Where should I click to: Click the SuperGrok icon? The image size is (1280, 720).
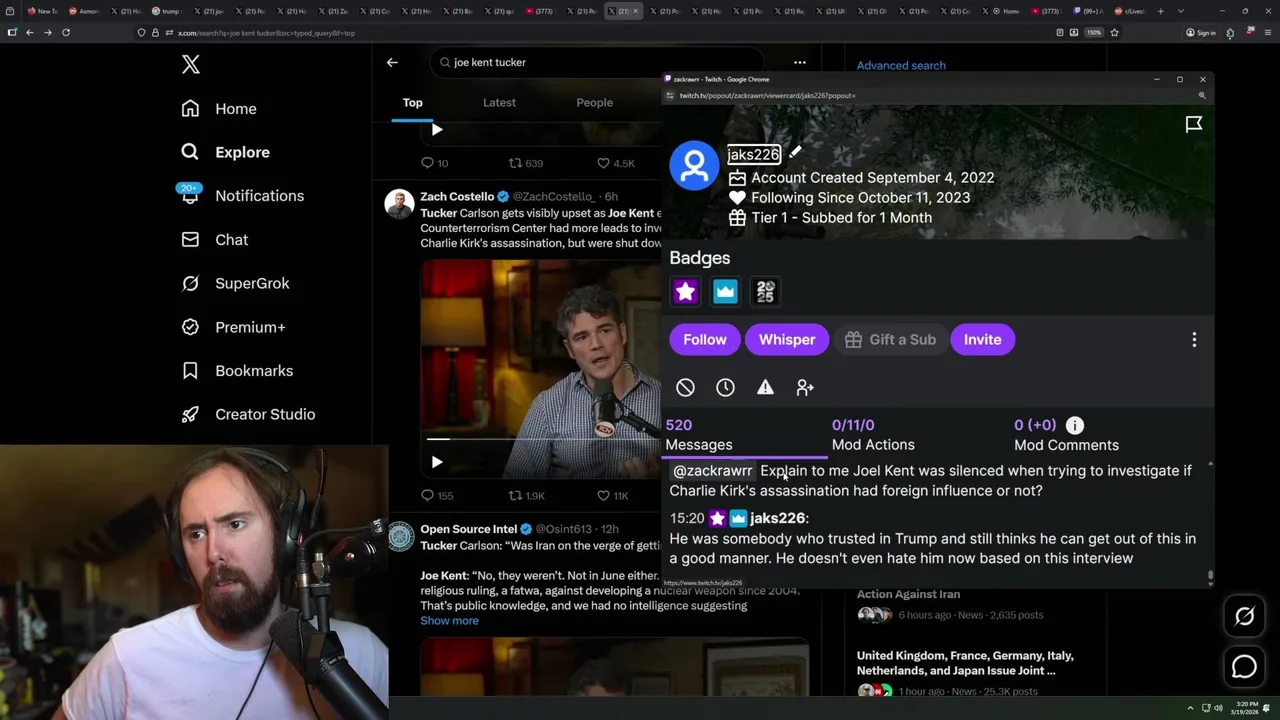pos(190,283)
